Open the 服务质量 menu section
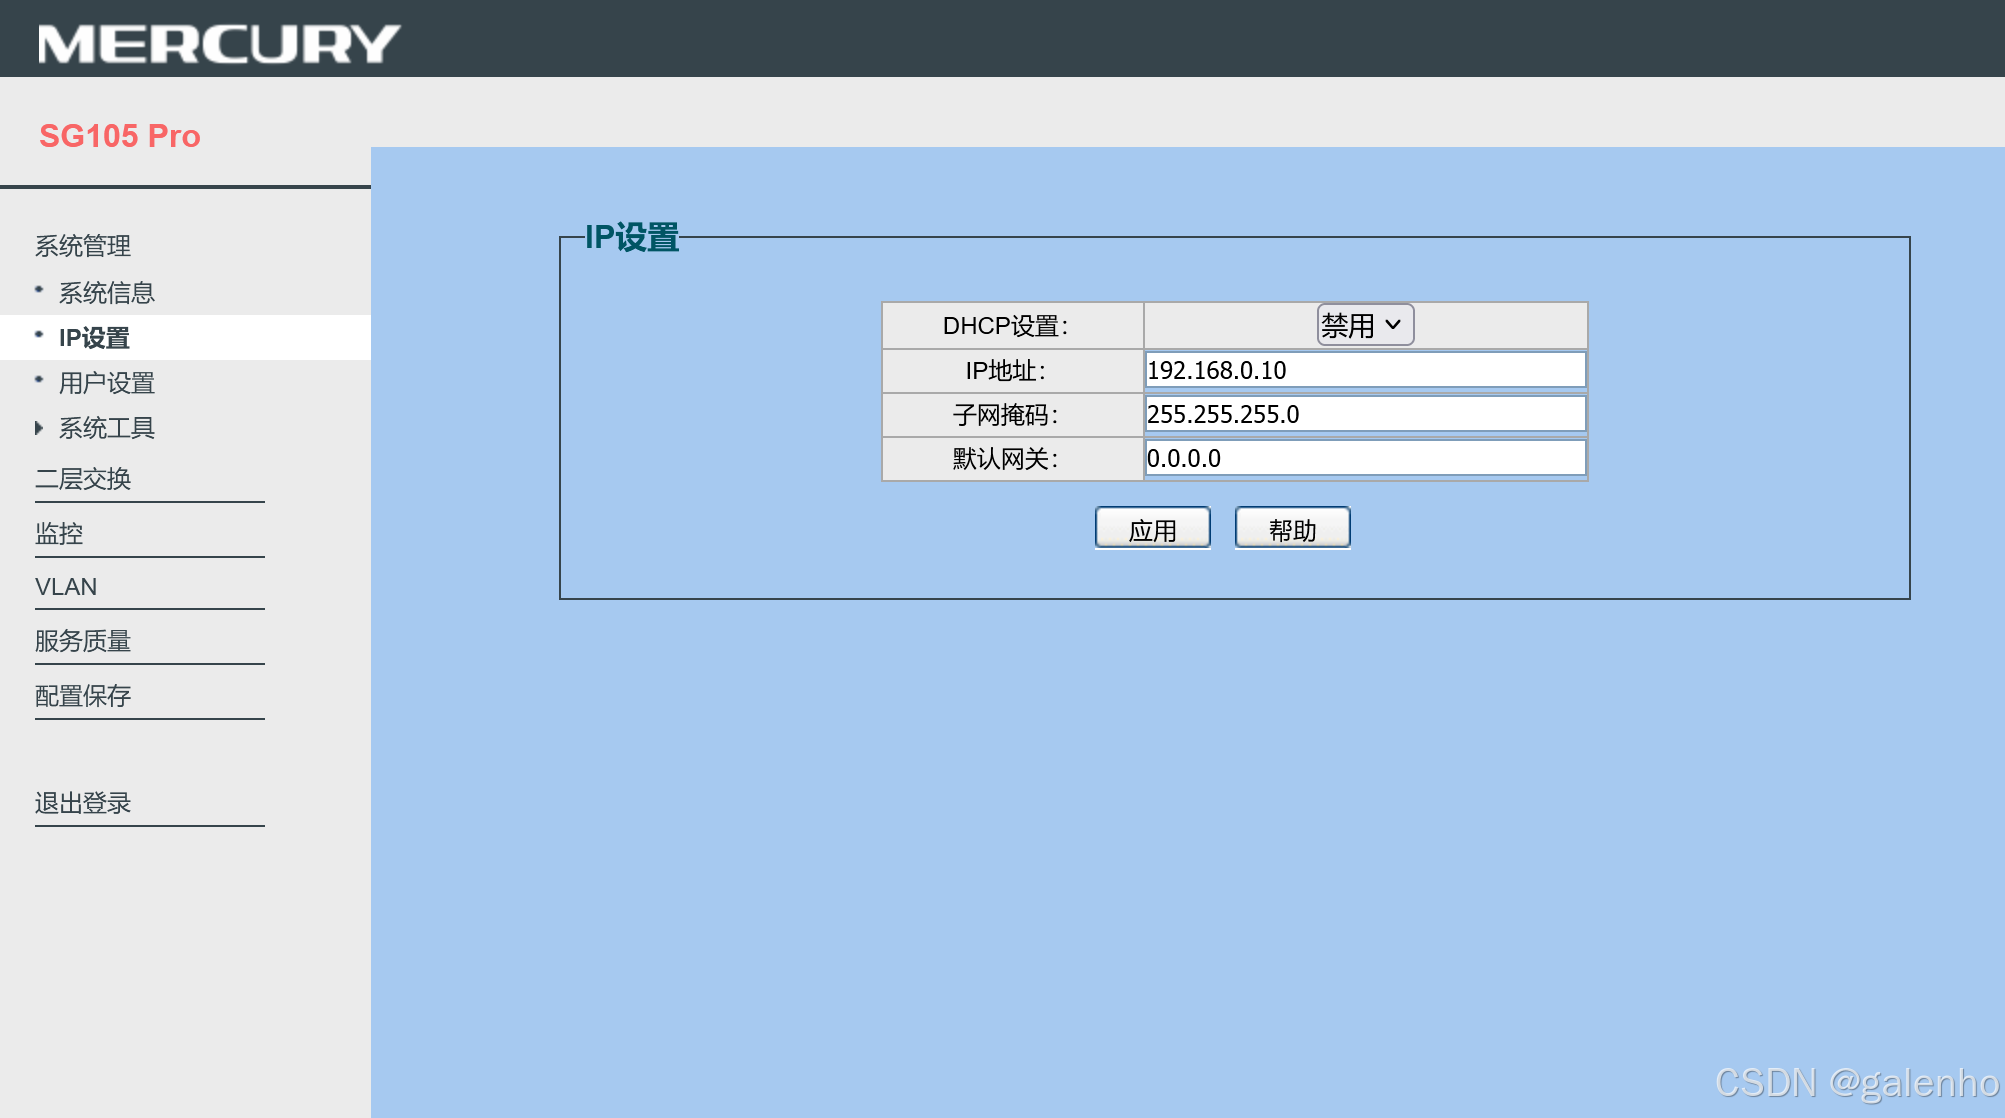2005x1118 pixels. point(83,641)
